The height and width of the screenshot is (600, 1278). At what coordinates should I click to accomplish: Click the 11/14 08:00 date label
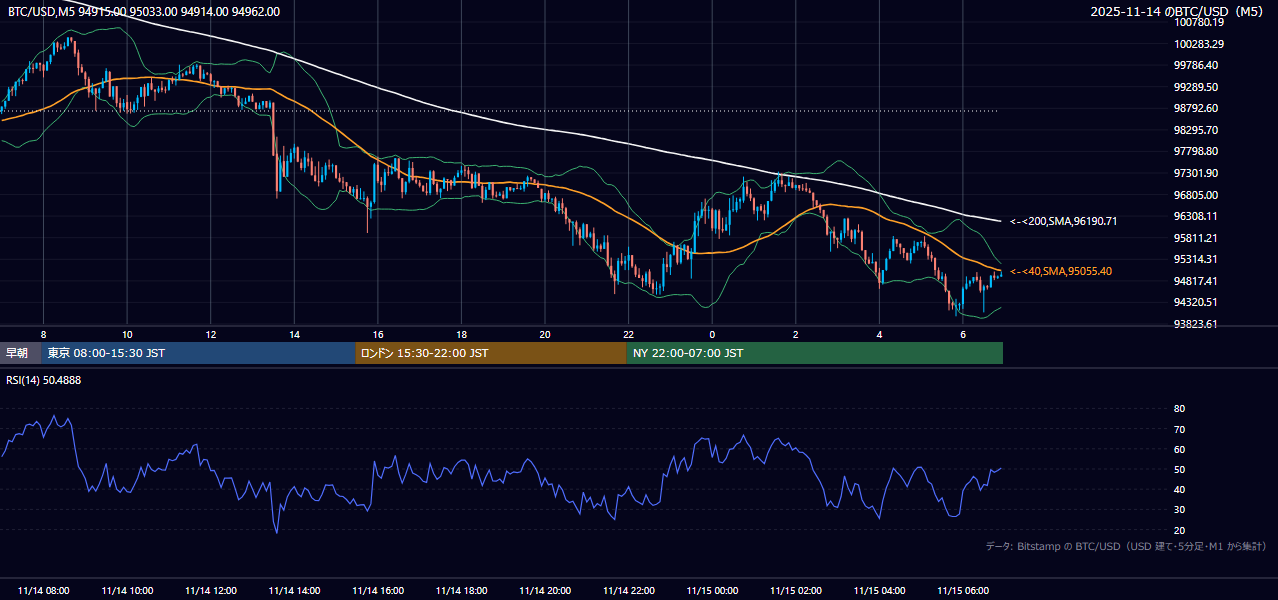pyautogui.click(x=44, y=591)
